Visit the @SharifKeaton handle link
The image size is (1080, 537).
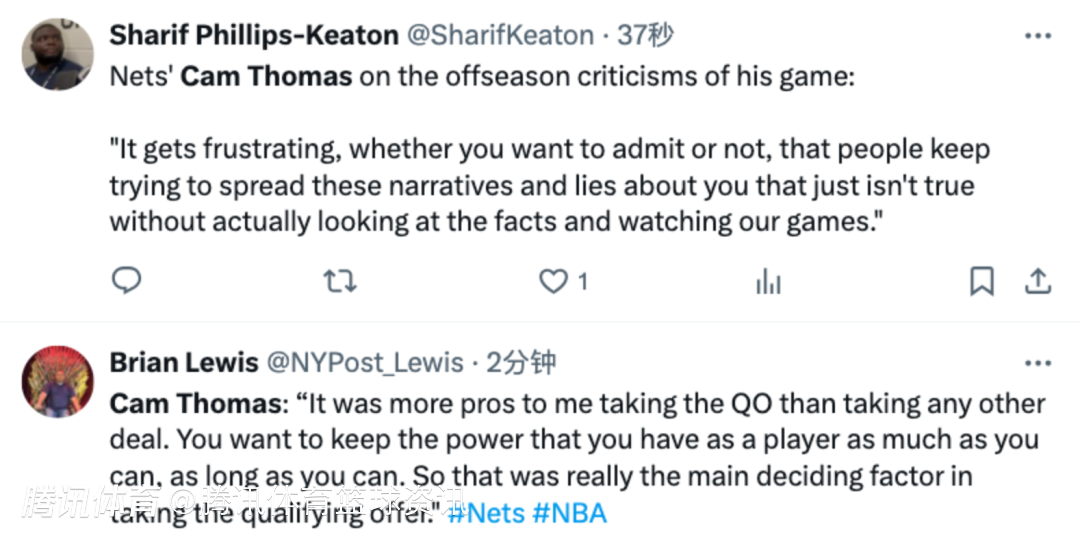pos(500,36)
